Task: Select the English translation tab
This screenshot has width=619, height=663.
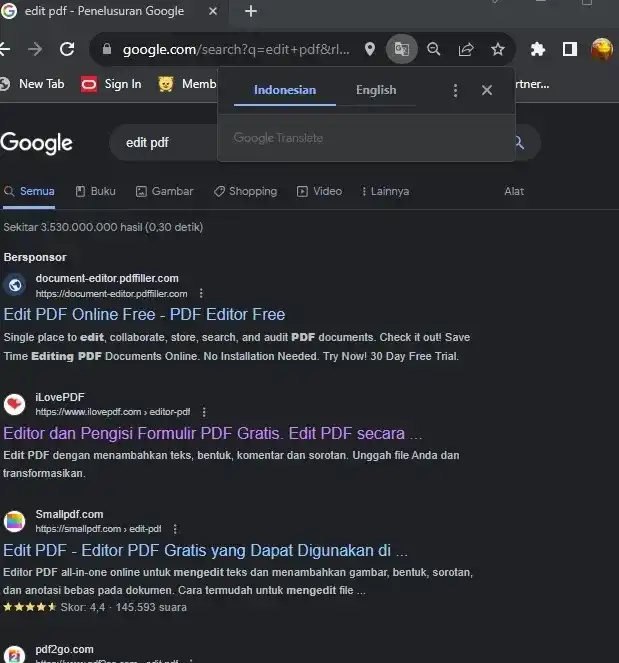Action: point(376,90)
